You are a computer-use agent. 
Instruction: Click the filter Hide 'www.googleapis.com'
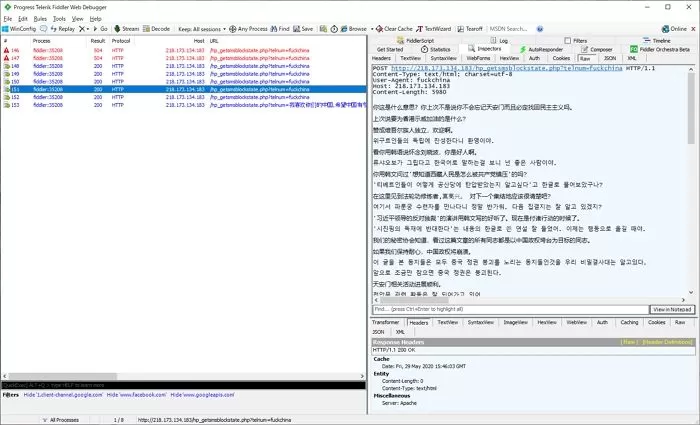202,395
